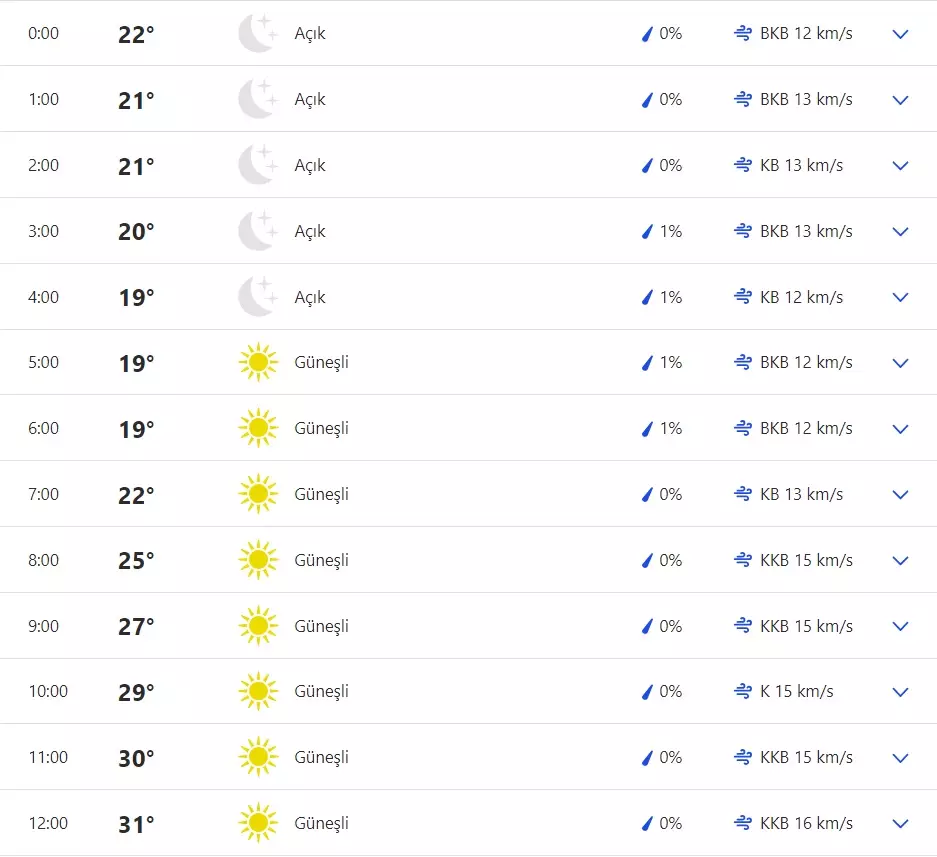The height and width of the screenshot is (857, 937).
Task: Click the sun icon in the 9:00 row
Action: pyautogui.click(x=257, y=626)
